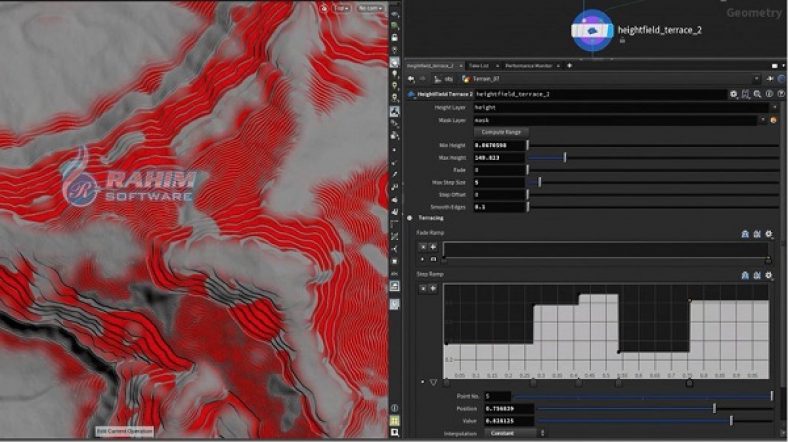
Task: Switch to the Performance Monitor tab
Action: click(528, 65)
